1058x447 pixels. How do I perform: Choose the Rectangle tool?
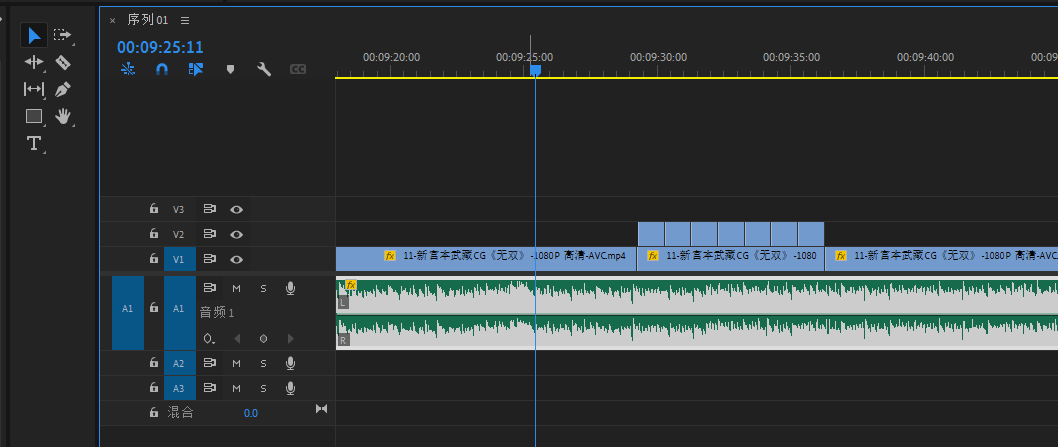point(34,116)
